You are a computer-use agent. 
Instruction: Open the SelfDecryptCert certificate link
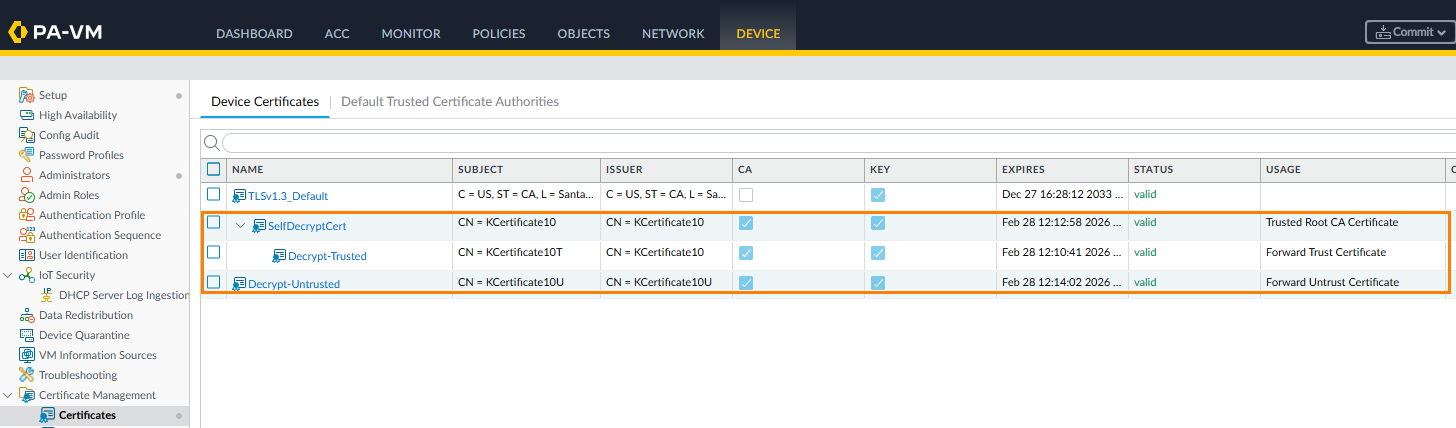point(307,226)
